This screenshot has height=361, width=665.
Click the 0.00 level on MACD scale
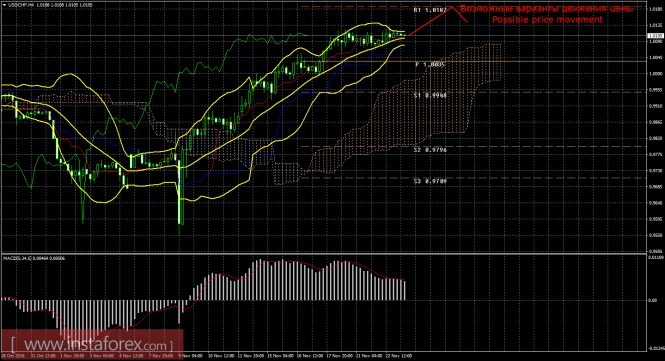click(653, 300)
